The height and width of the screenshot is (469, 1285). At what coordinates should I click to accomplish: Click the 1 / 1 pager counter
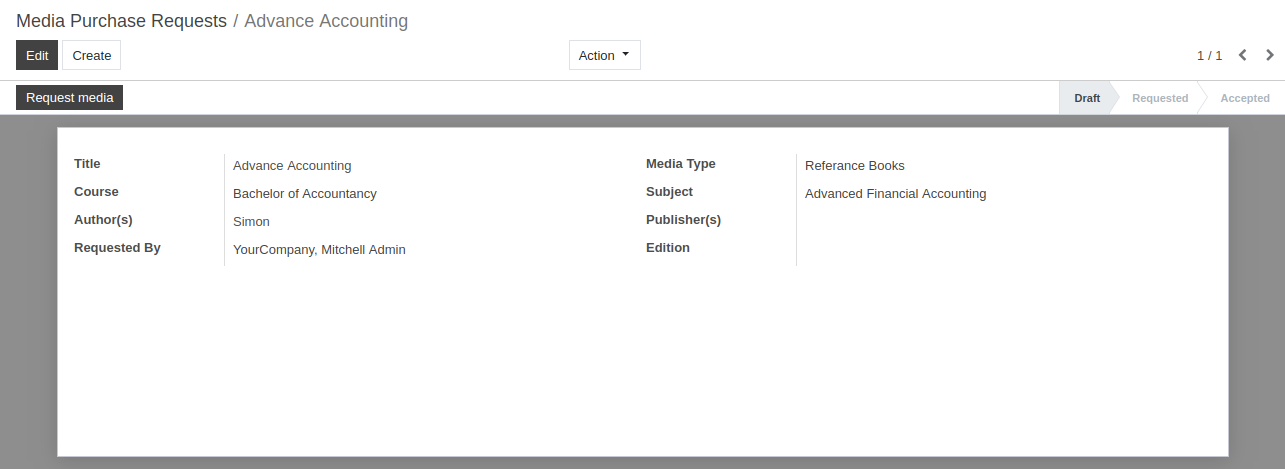pyautogui.click(x=1209, y=56)
